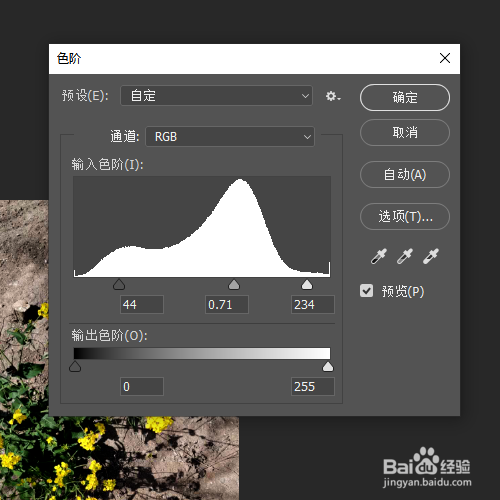
Task: Click the output black slider handle
Action: coord(75,367)
